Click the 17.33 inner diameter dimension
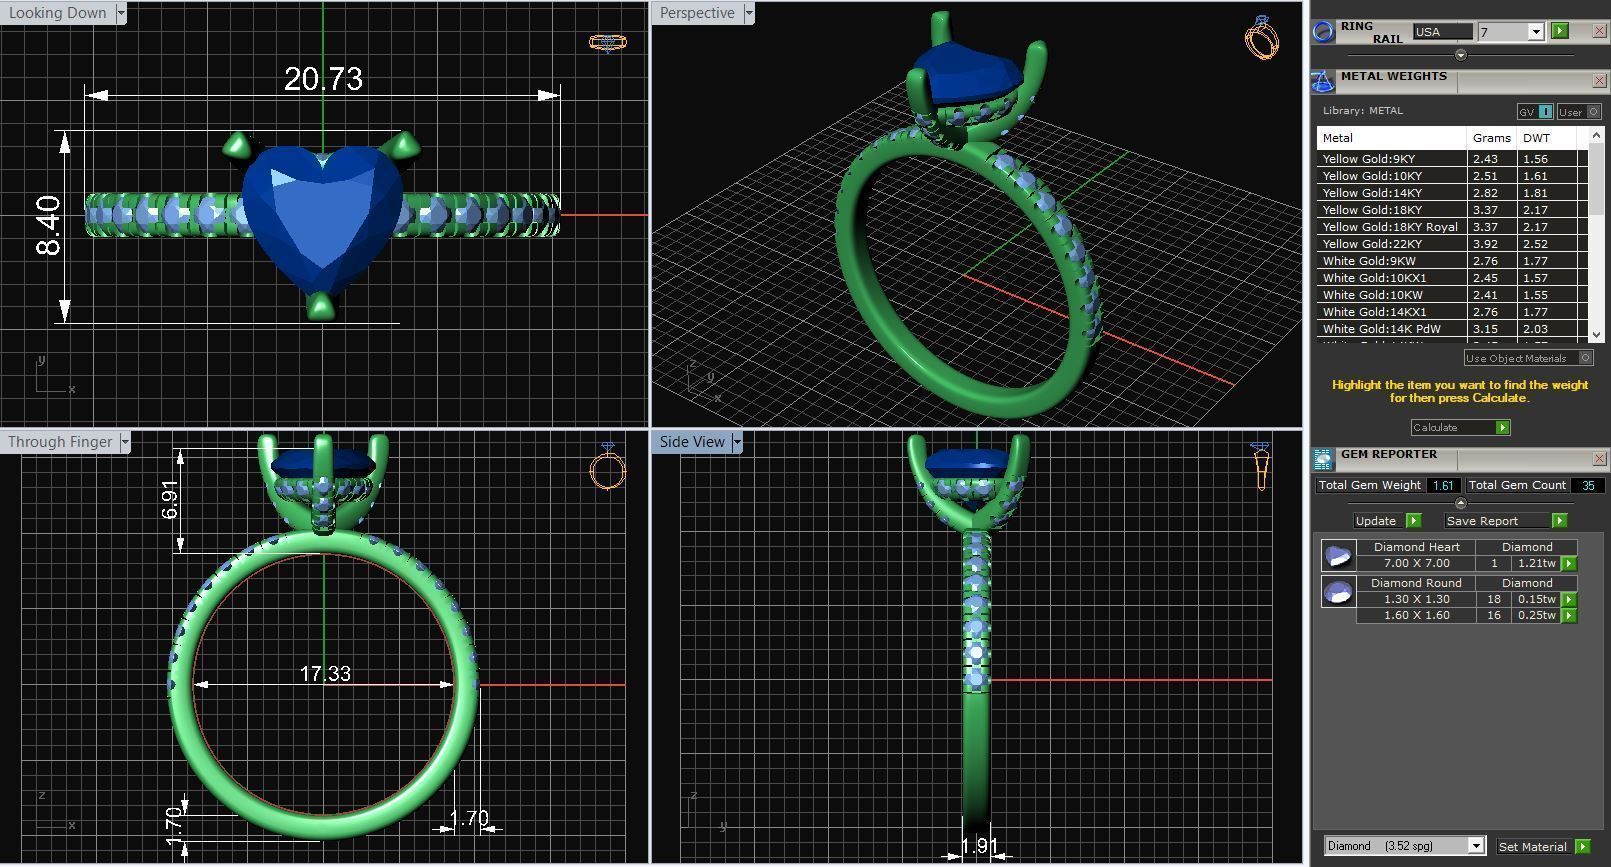 [325, 673]
